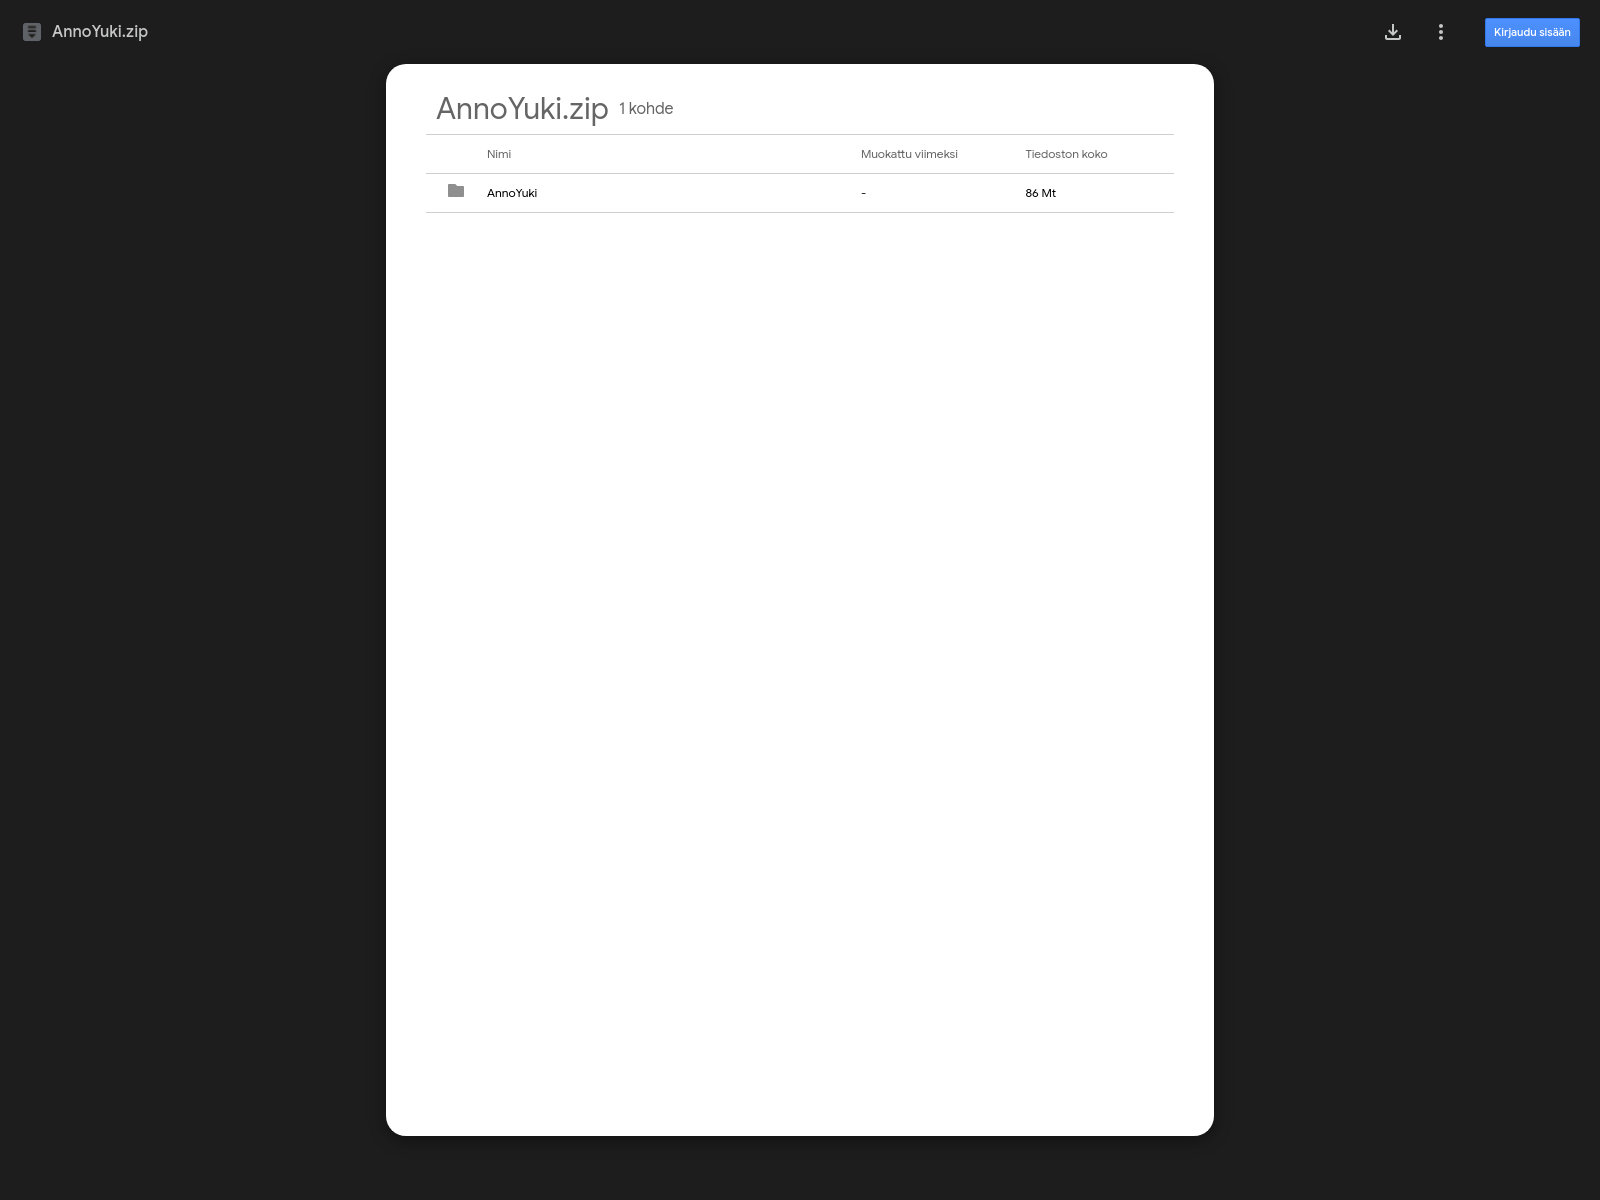The width and height of the screenshot is (1600, 1200).
Task: Click dark background right of the panel
Action: (x=1407, y=600)
